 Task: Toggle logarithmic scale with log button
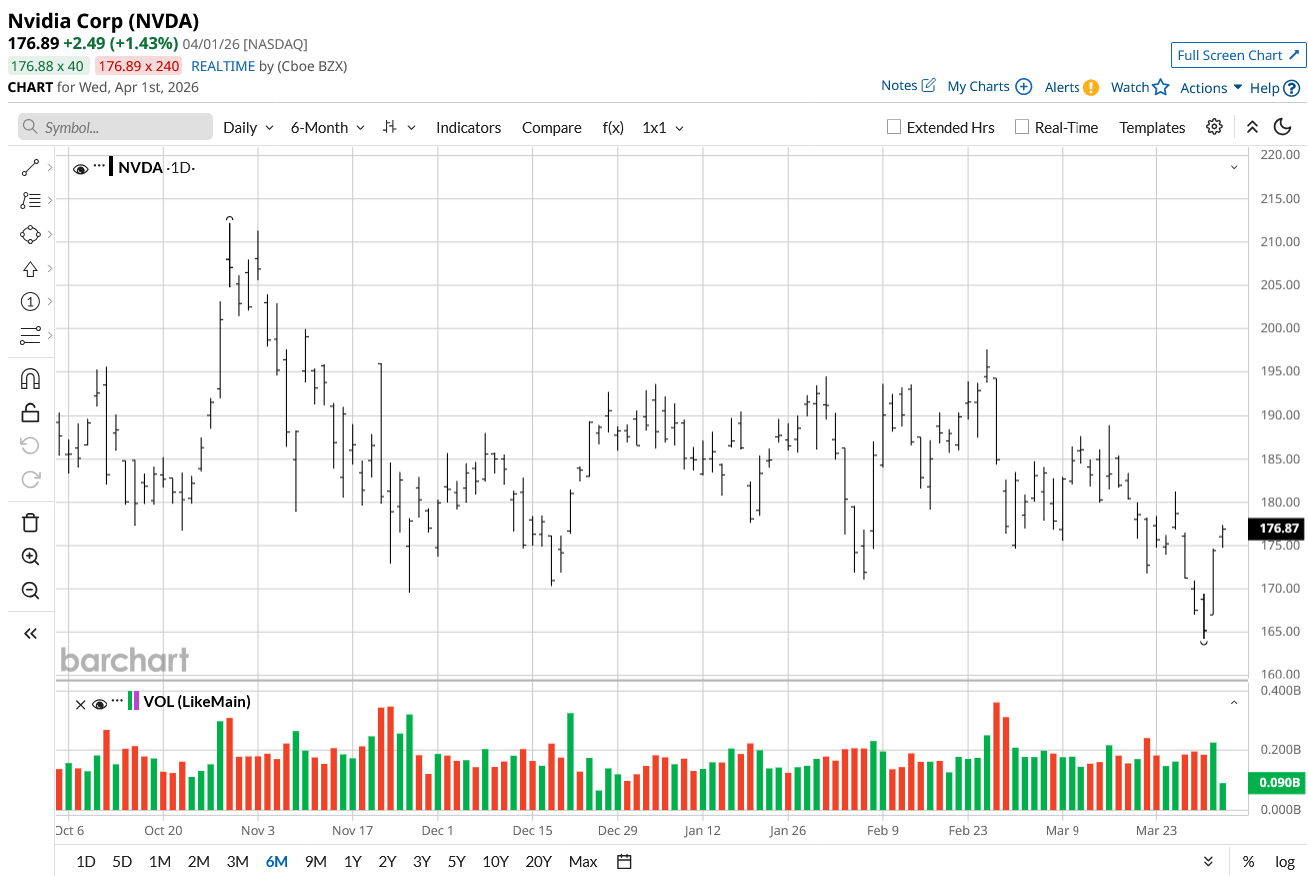pos(1285,862)
